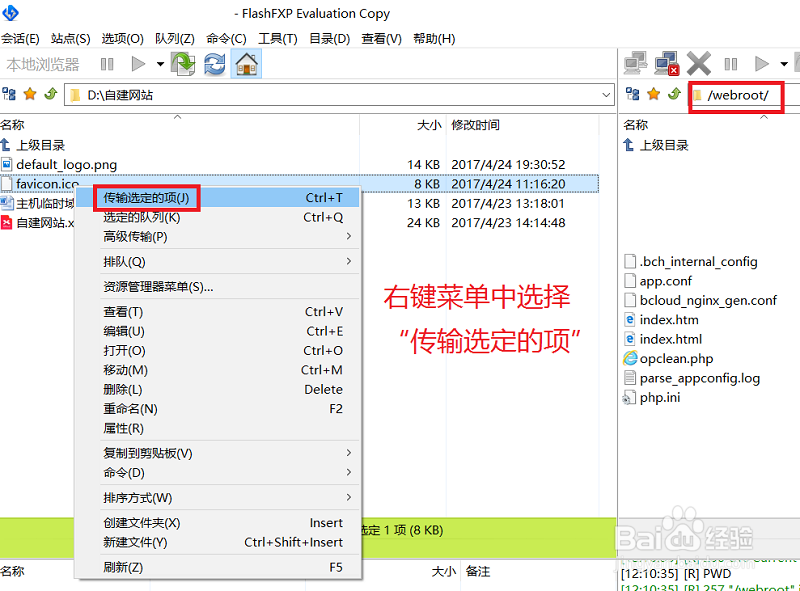Click the remote disconnect icon with red mark
This screenshot has height=591, width=800.
point(666,64)
